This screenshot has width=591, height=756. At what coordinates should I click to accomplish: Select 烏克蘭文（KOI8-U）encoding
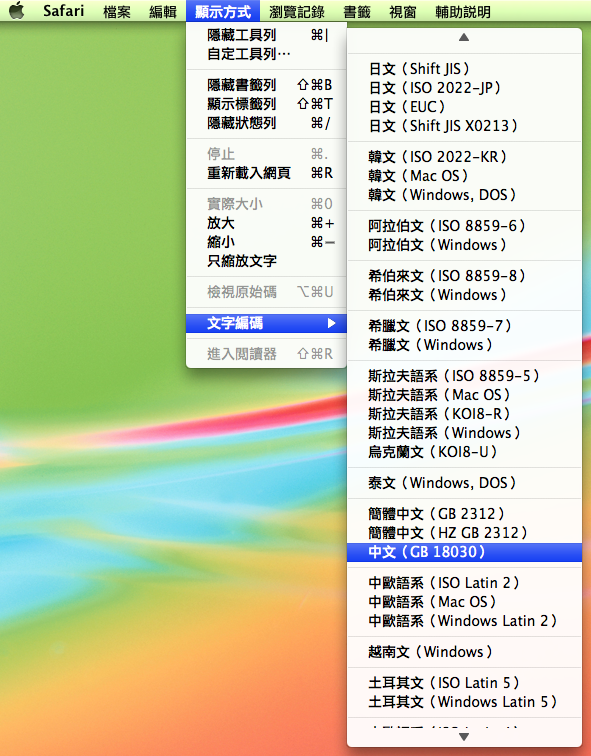click(x=464, y=452)
